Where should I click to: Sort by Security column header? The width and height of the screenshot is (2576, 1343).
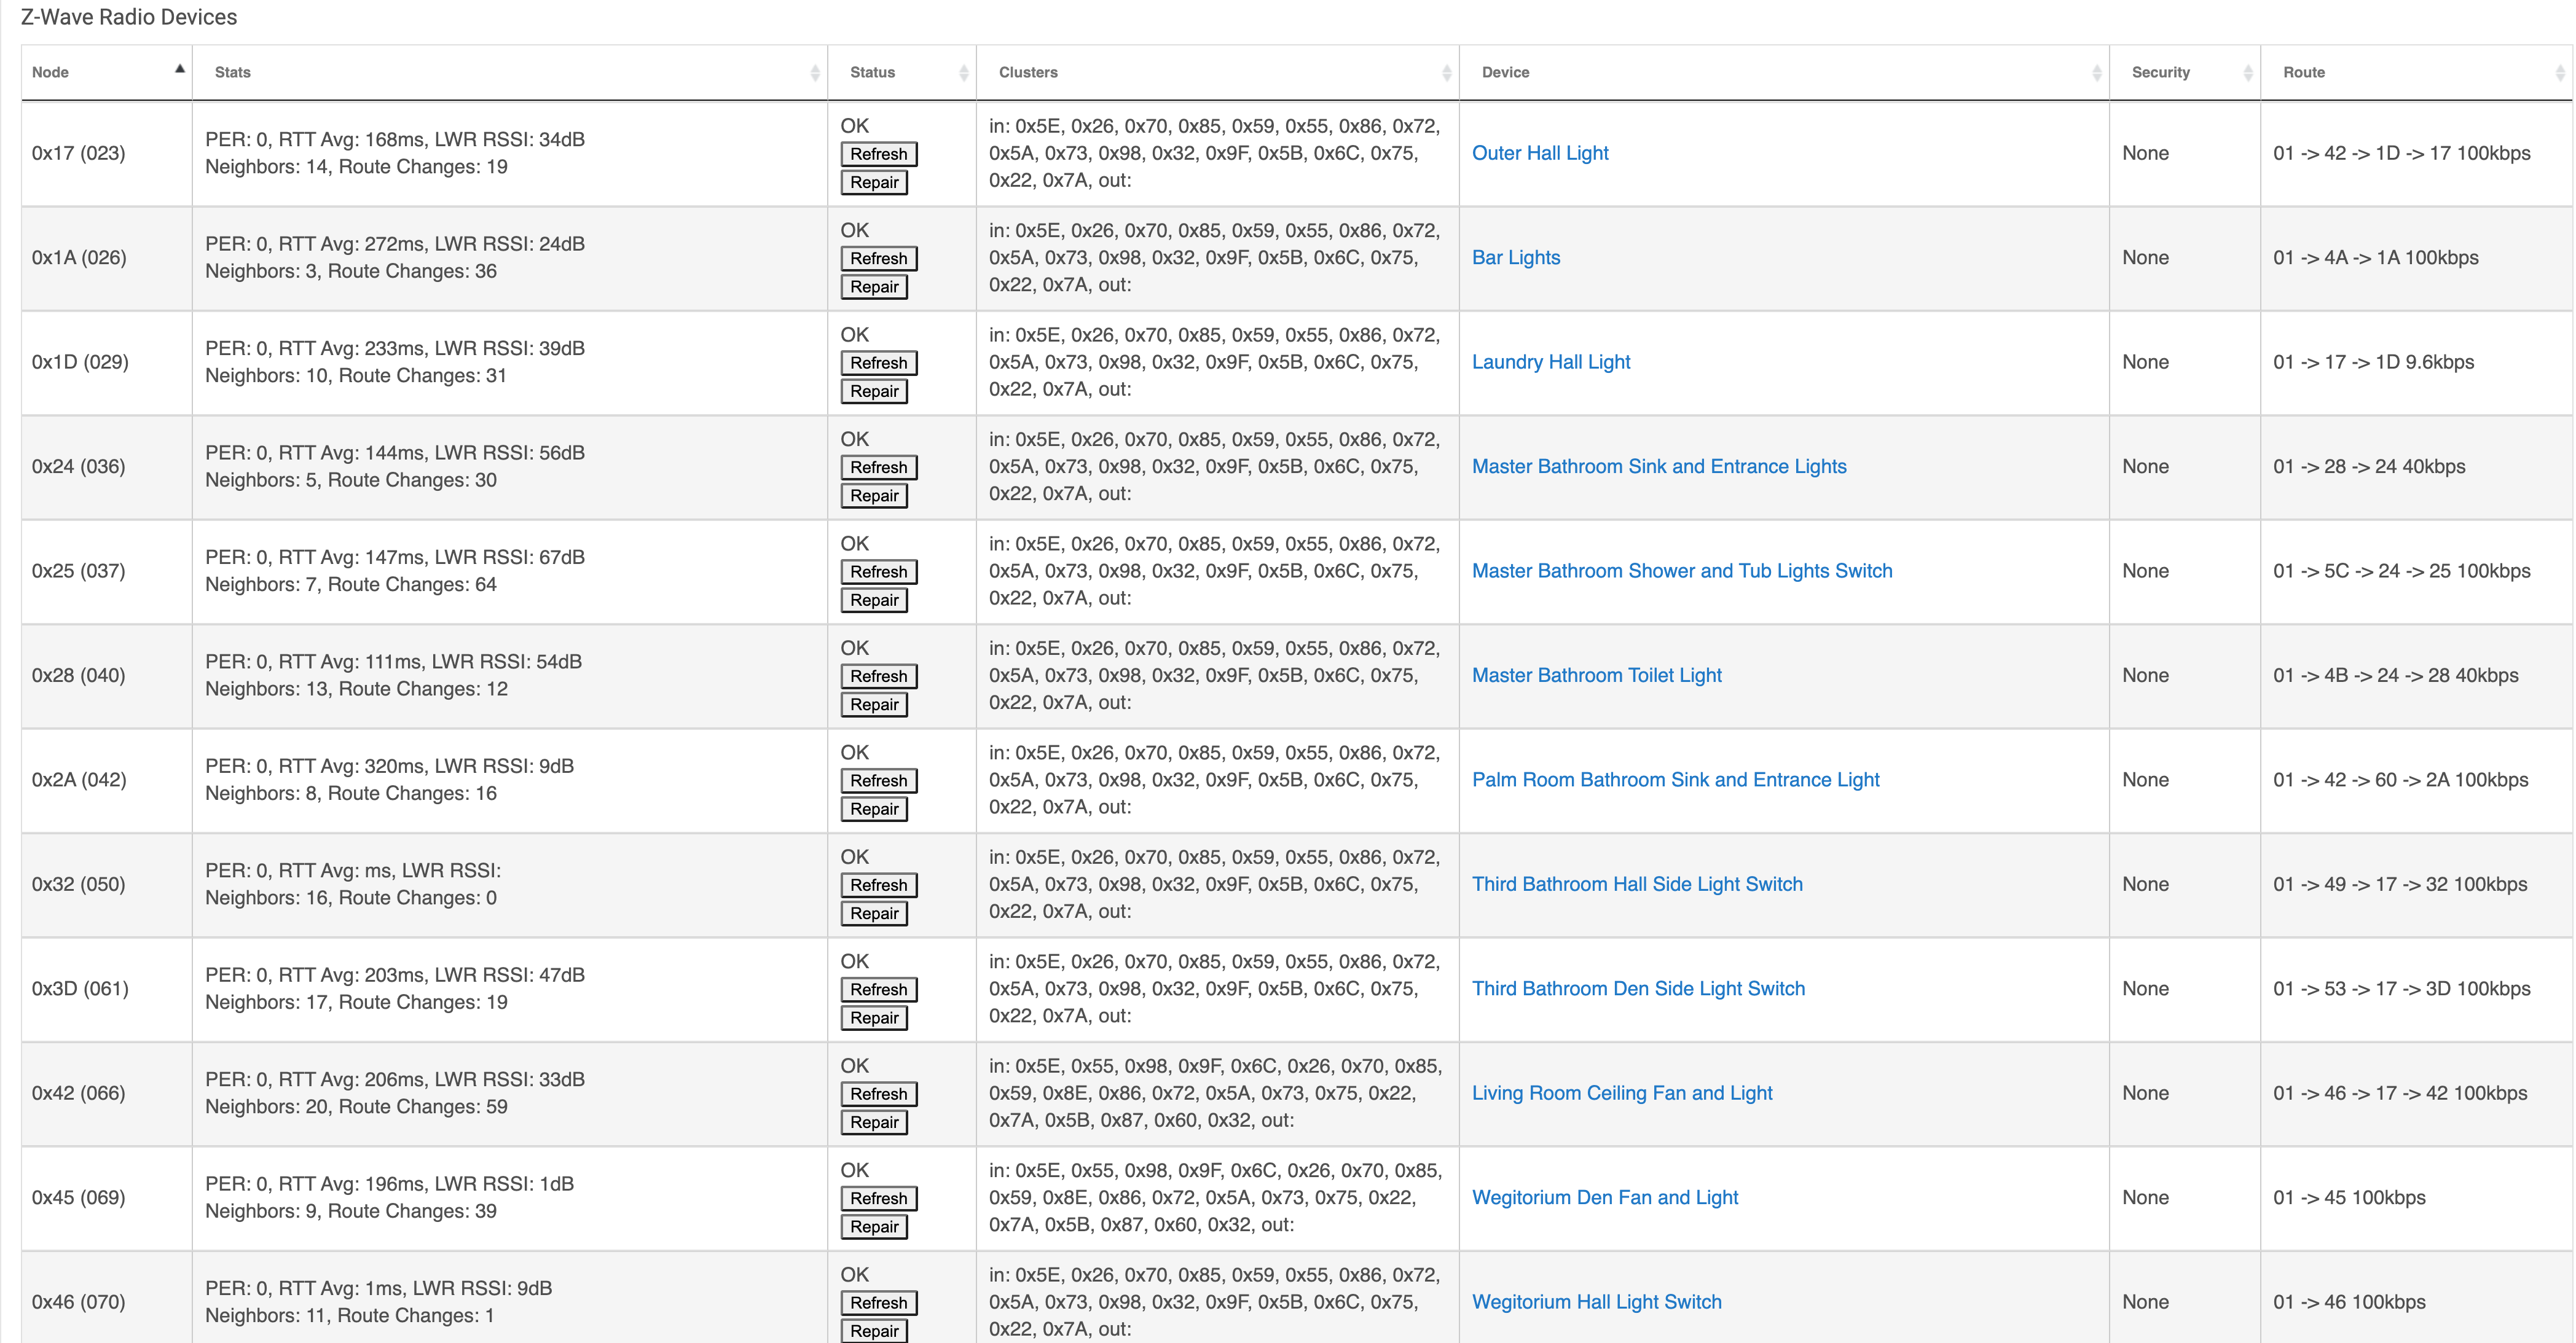2185,72
